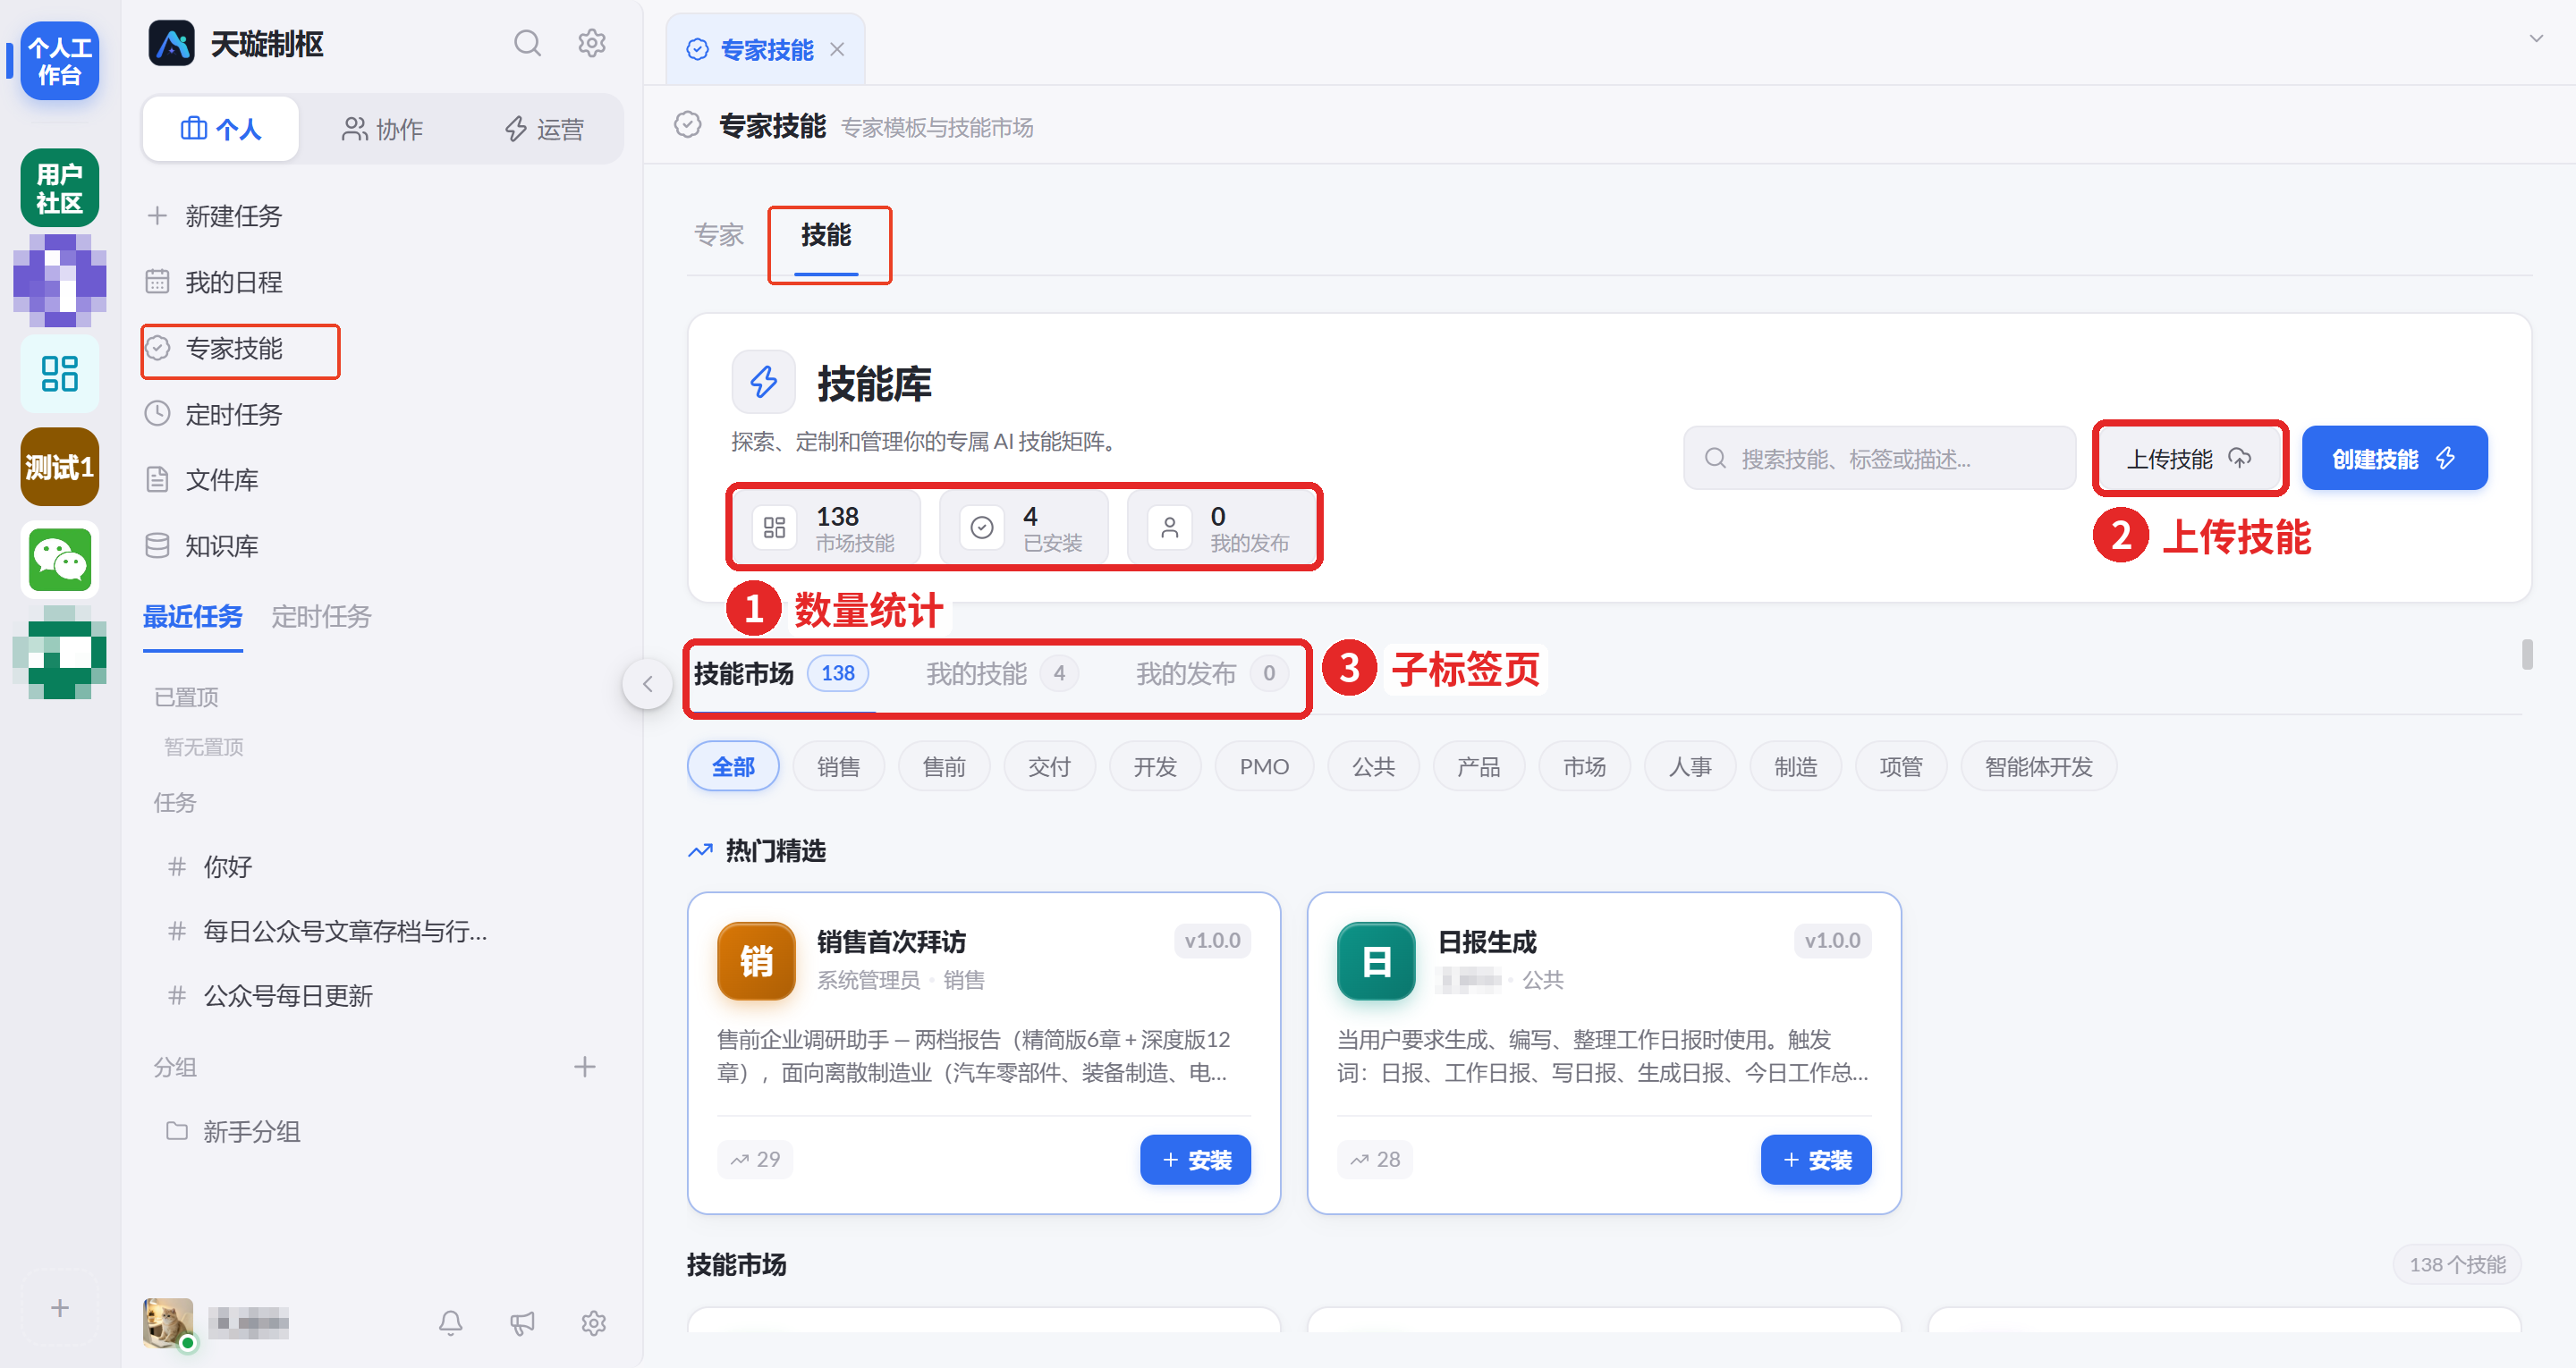This screenshot has width=2576, height=1368.
Task: Collapse the sidebar with chevron handle
Action: tap(648, 684)
